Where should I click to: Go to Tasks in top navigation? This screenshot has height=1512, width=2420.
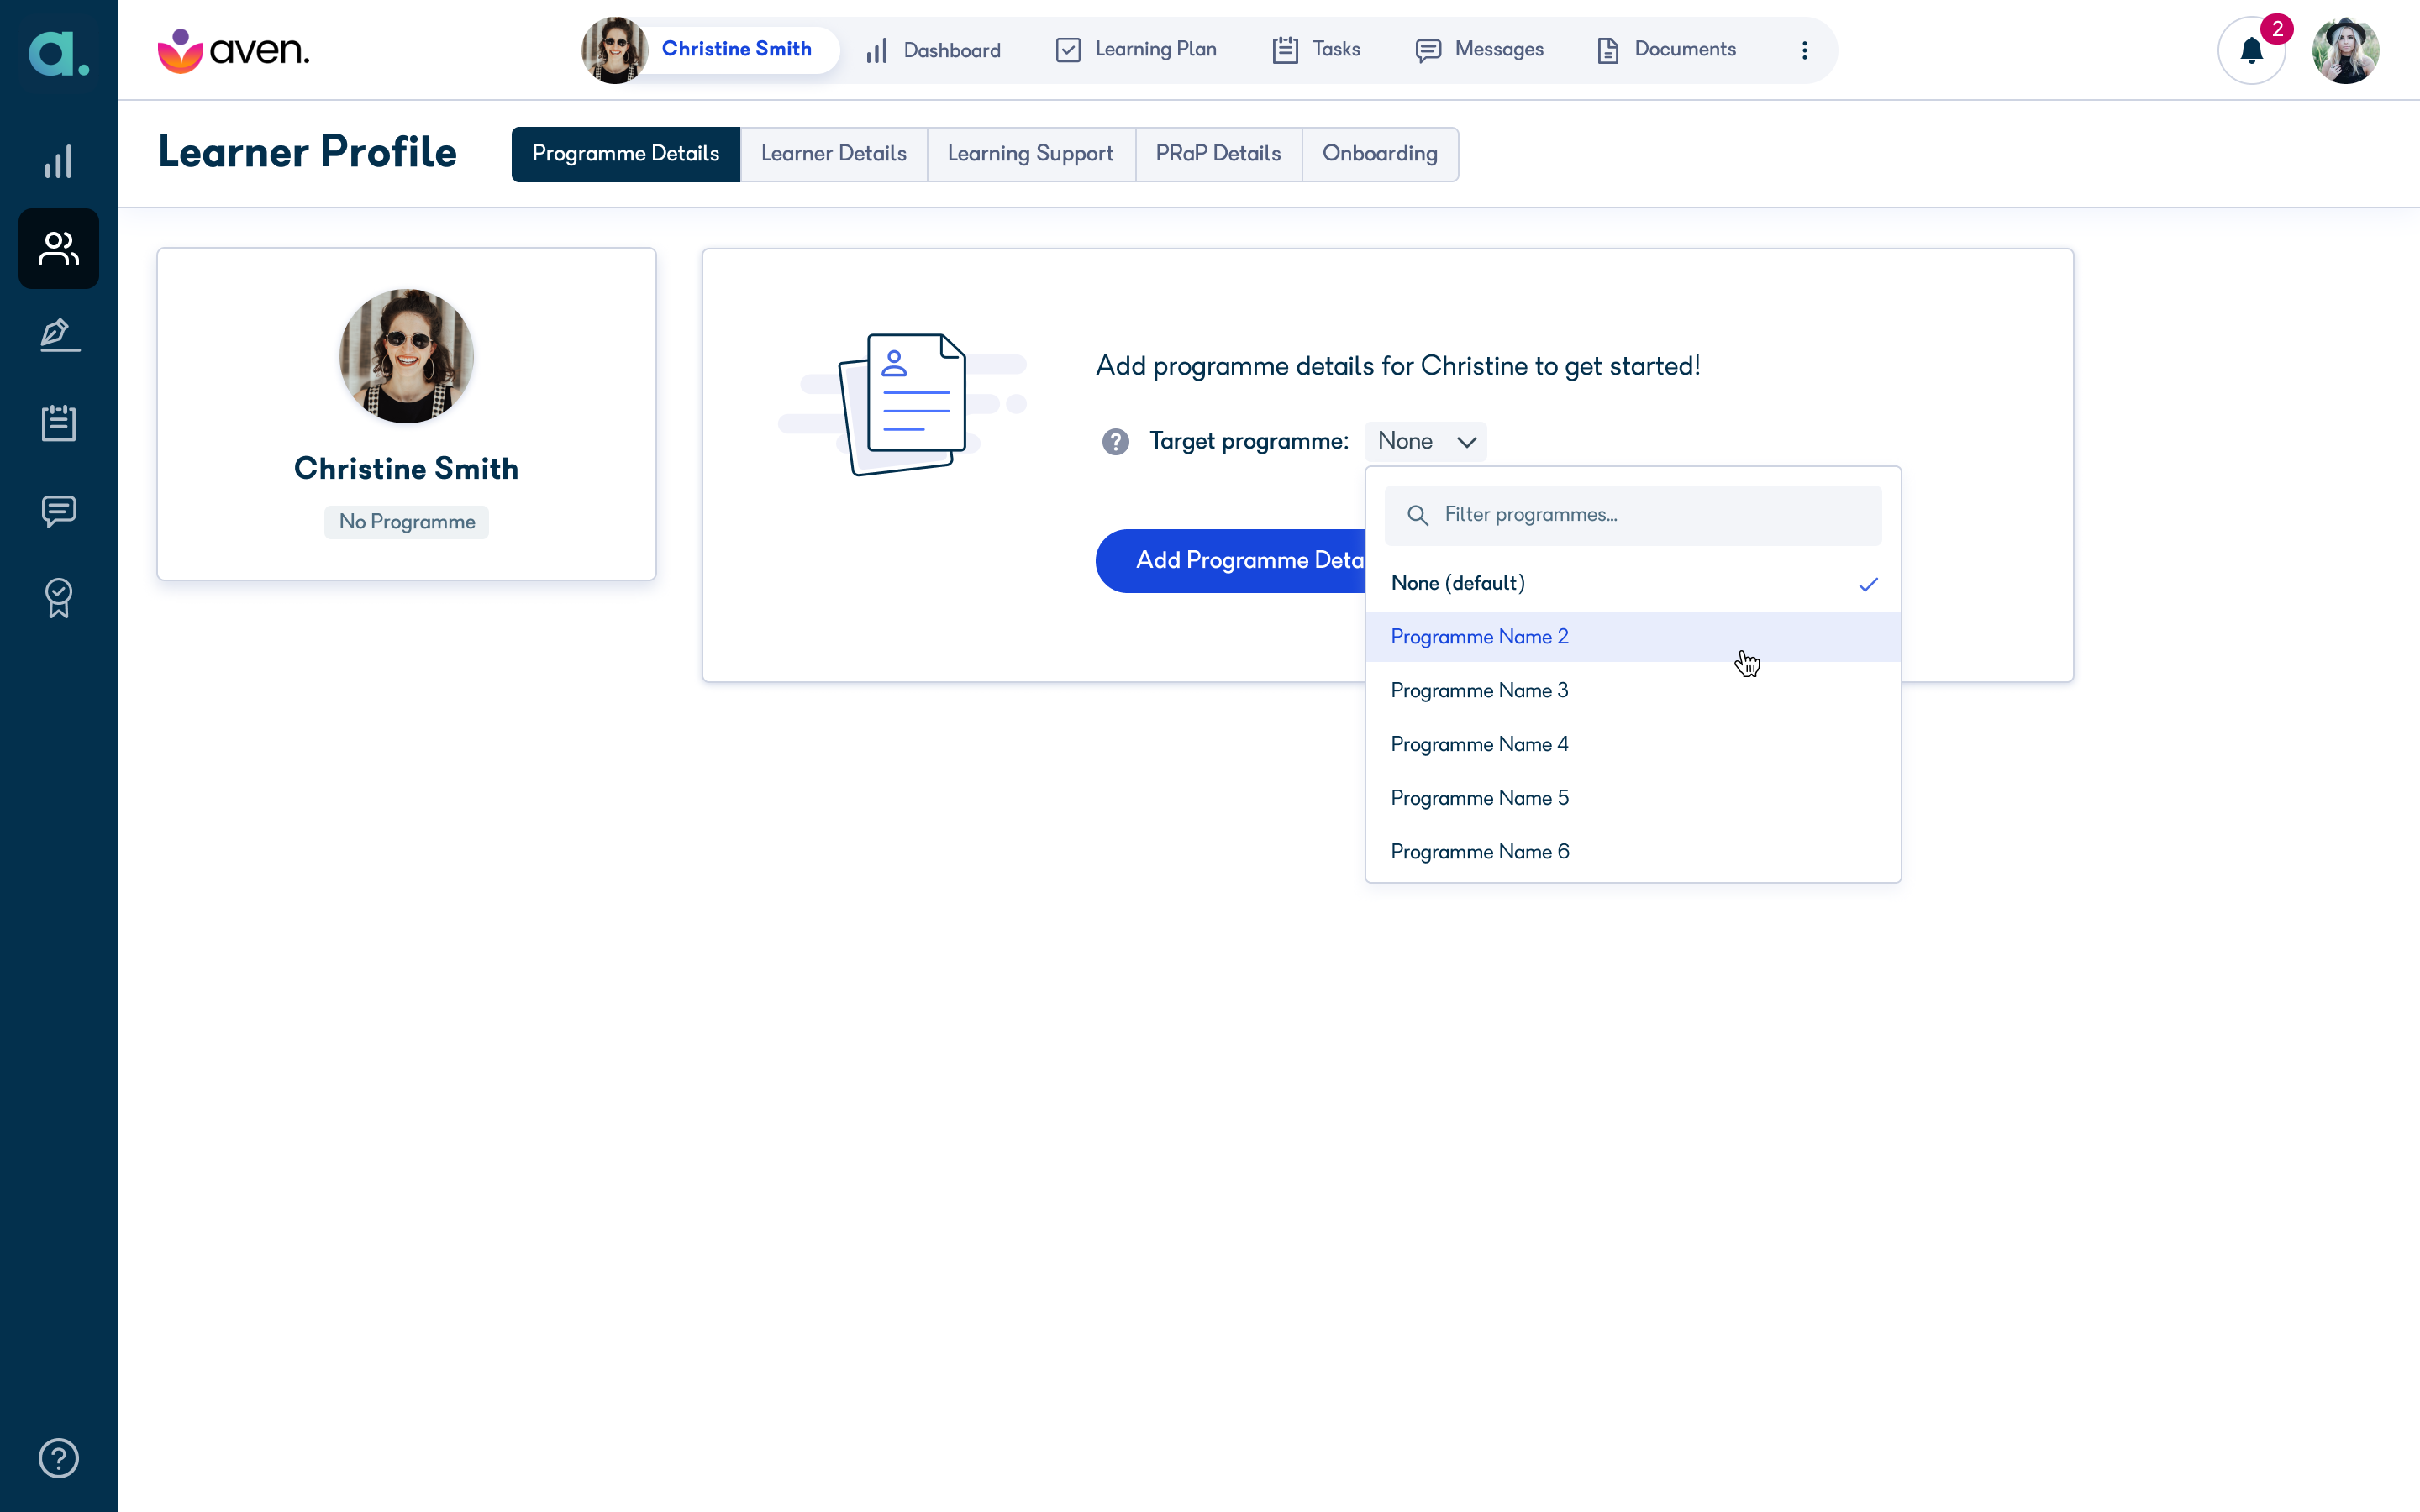(x=1316, y=50)
